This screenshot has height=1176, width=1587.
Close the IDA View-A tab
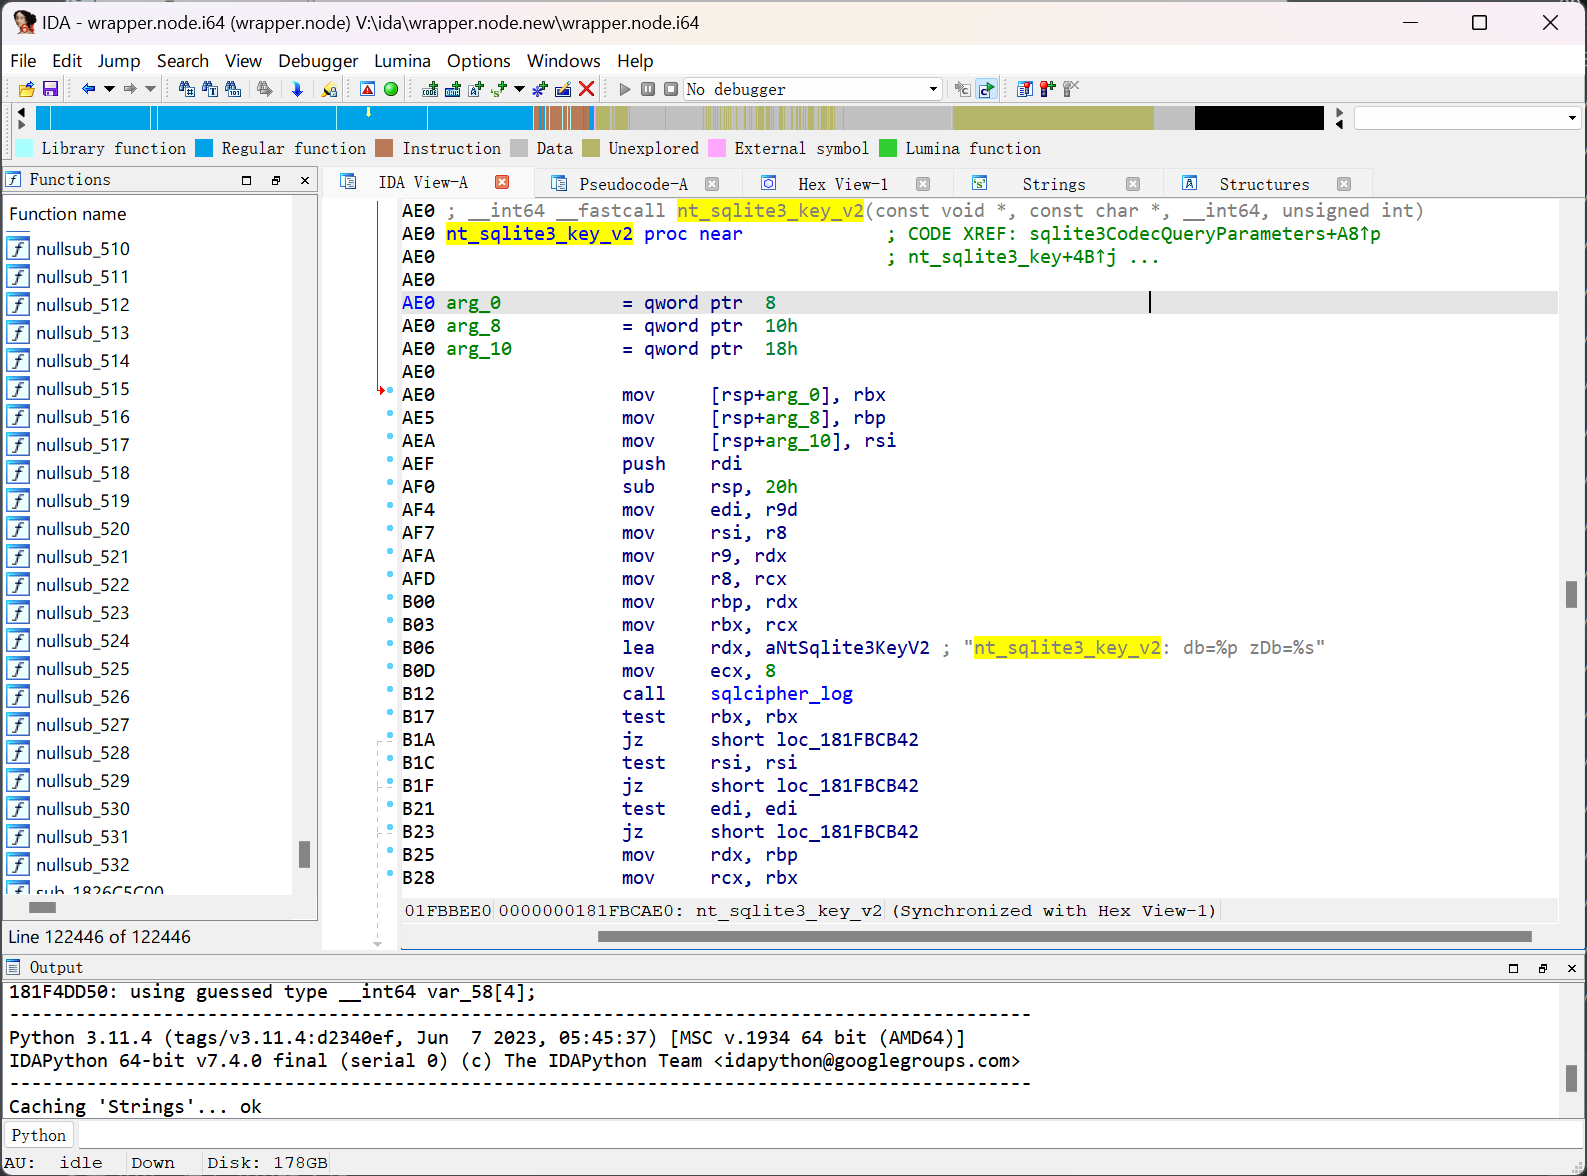(x=502, y=182)
